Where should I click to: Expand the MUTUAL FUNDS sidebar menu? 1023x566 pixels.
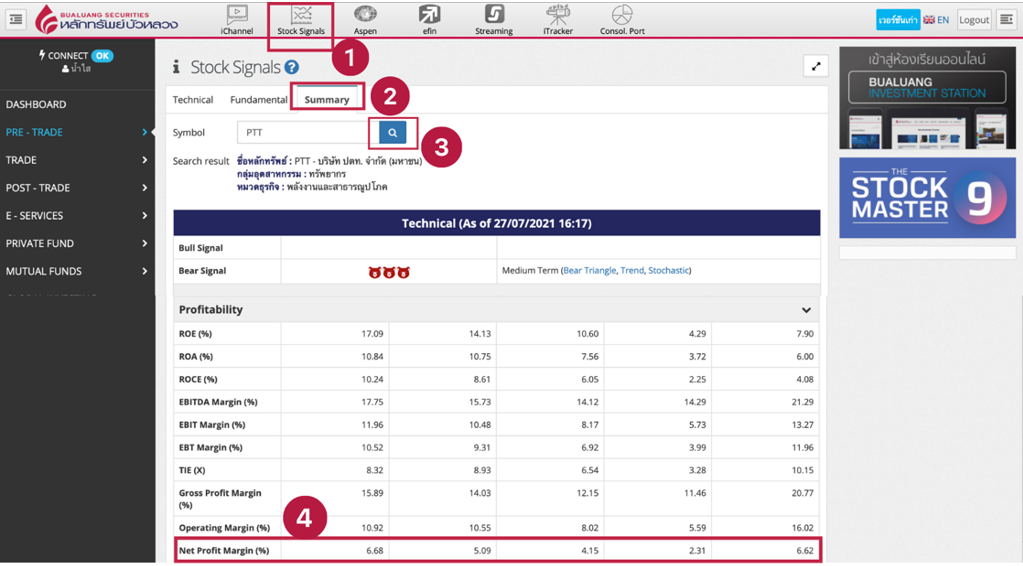tap(76, 271)
